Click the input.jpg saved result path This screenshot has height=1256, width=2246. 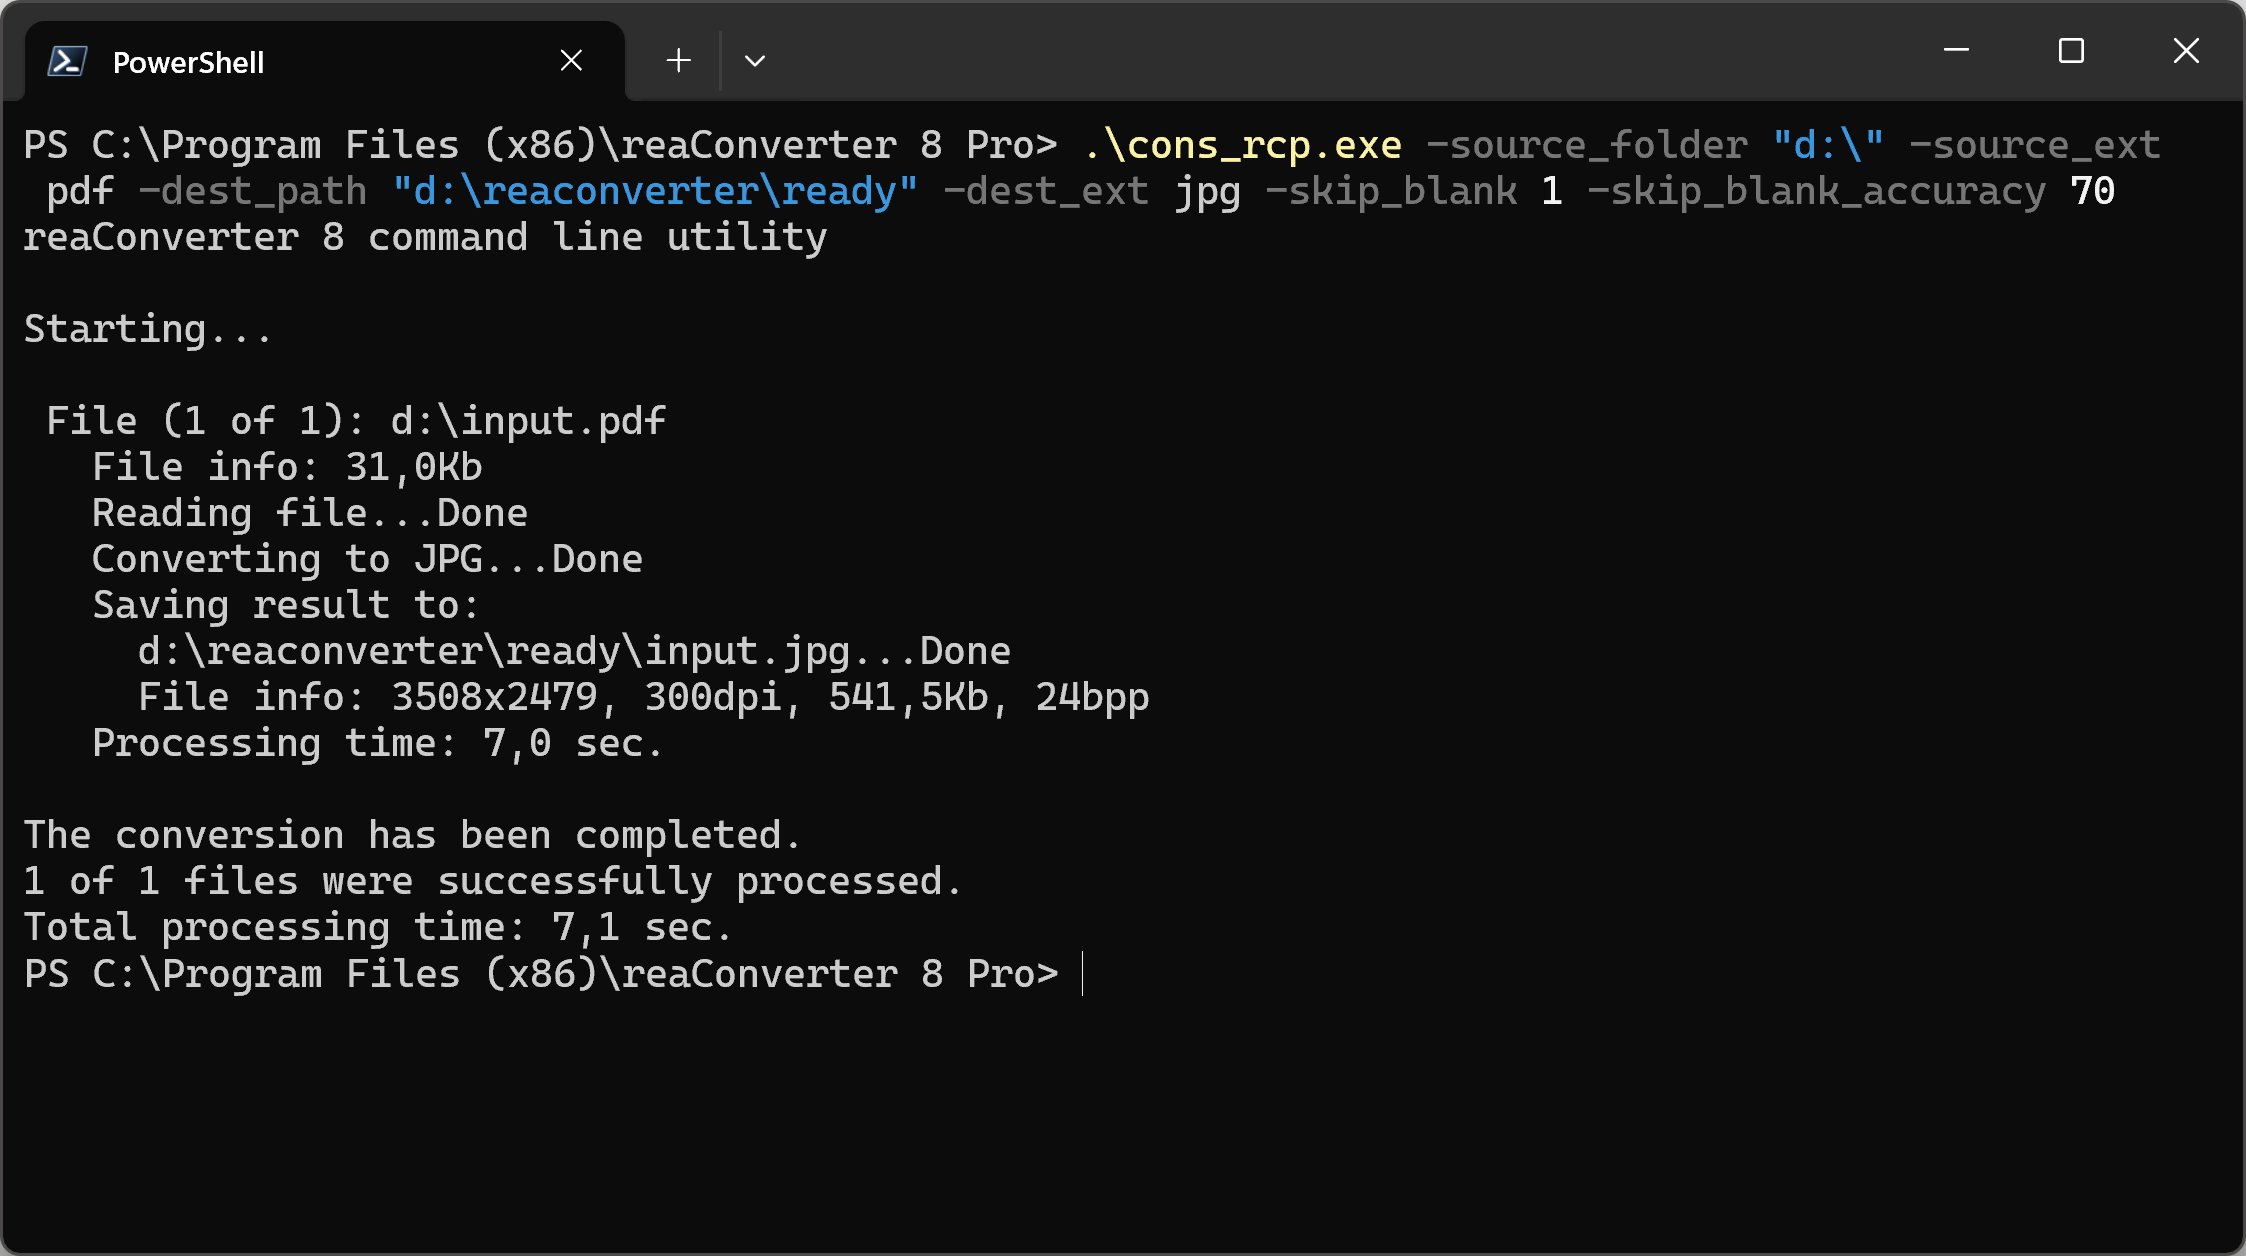pyautogui.click(x=573, y=651)
